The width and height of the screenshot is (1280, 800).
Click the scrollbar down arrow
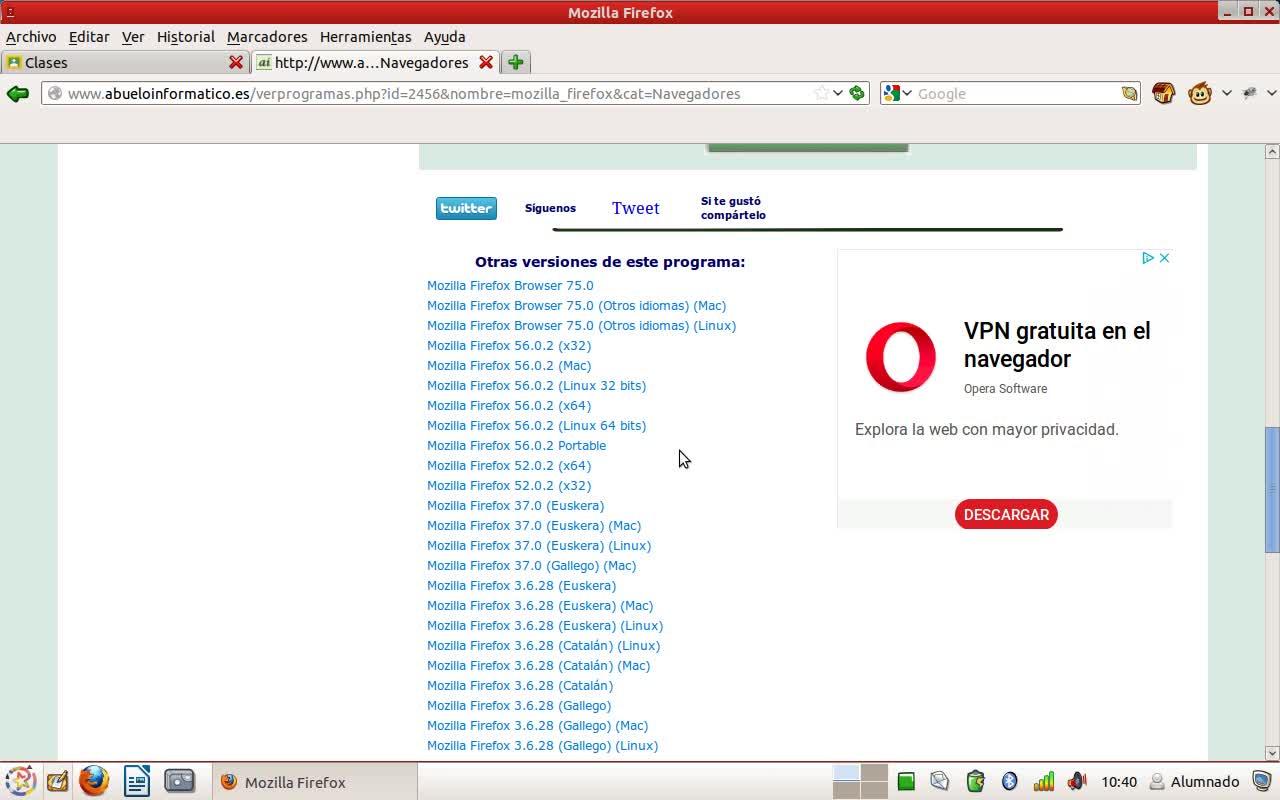pos(1272,753)
